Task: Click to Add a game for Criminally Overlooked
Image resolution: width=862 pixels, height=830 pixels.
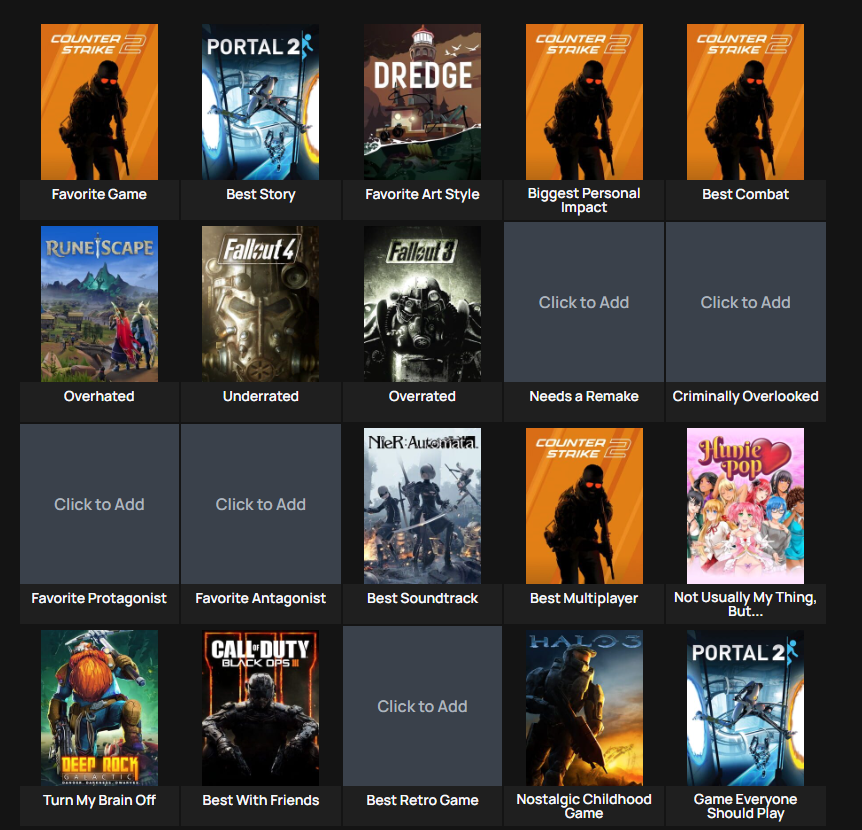Action: point(745,302)
